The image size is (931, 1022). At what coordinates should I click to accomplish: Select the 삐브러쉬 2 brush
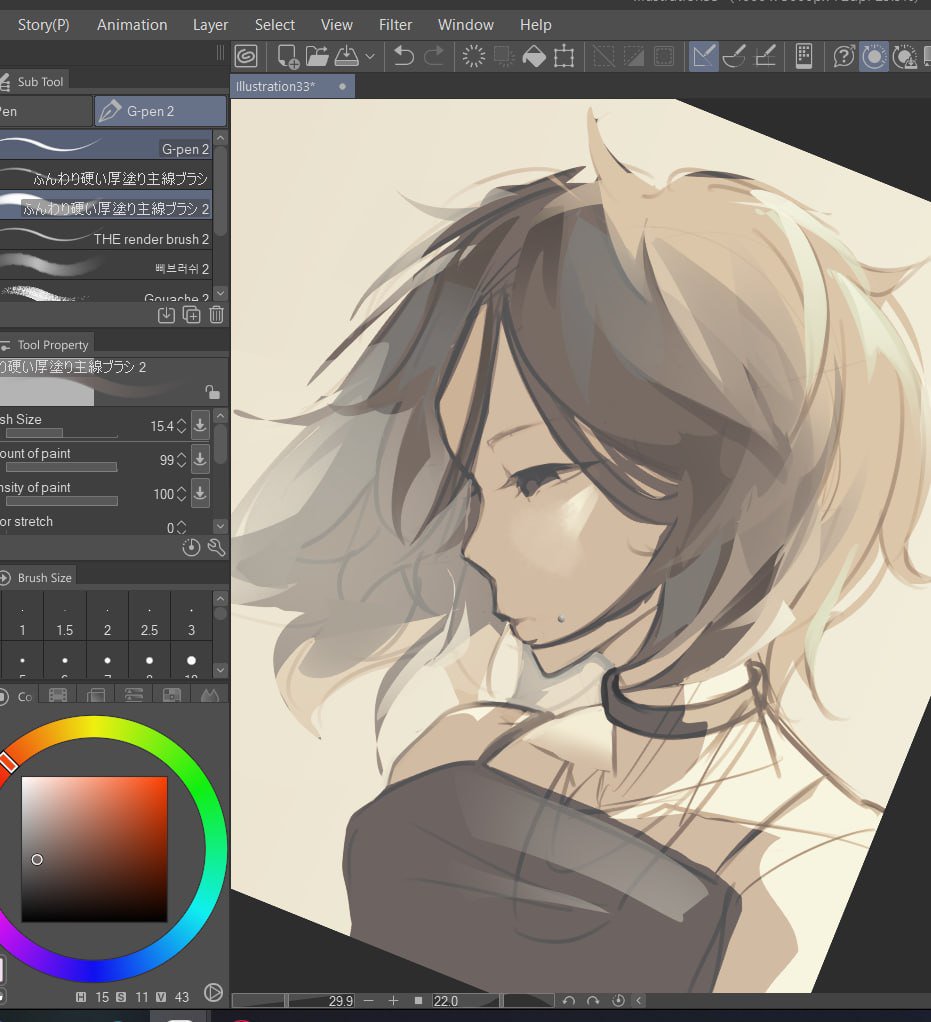point(106,266)
